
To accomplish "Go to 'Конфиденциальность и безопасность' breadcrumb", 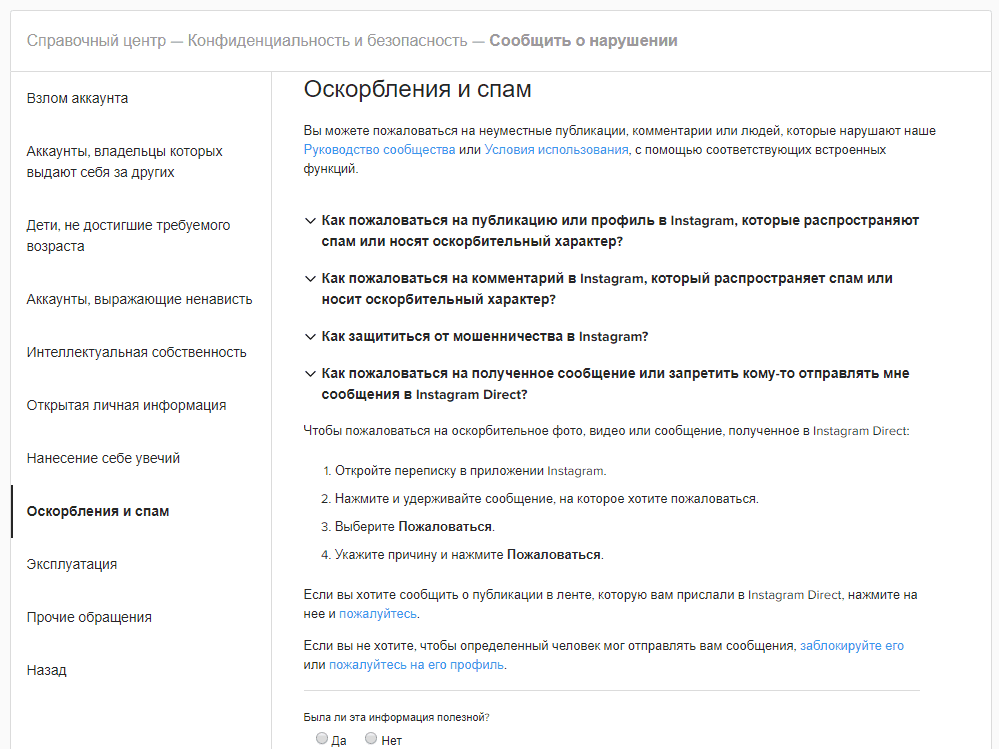I will coord(327,41).
